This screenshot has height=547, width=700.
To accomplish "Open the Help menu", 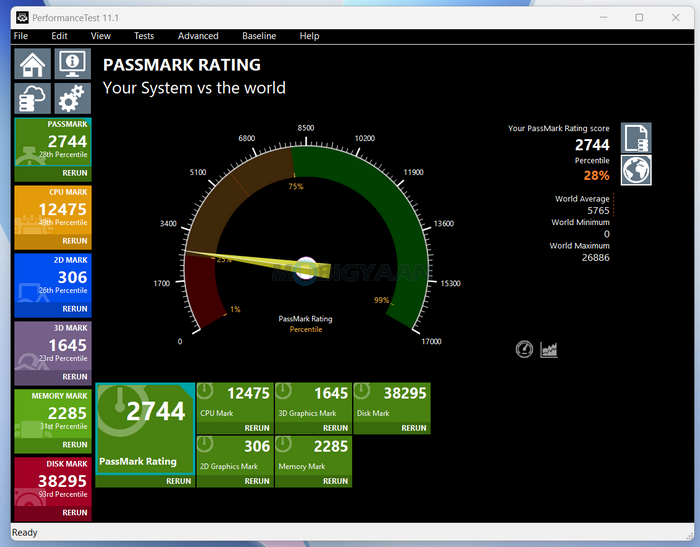I will click(309, 36).
